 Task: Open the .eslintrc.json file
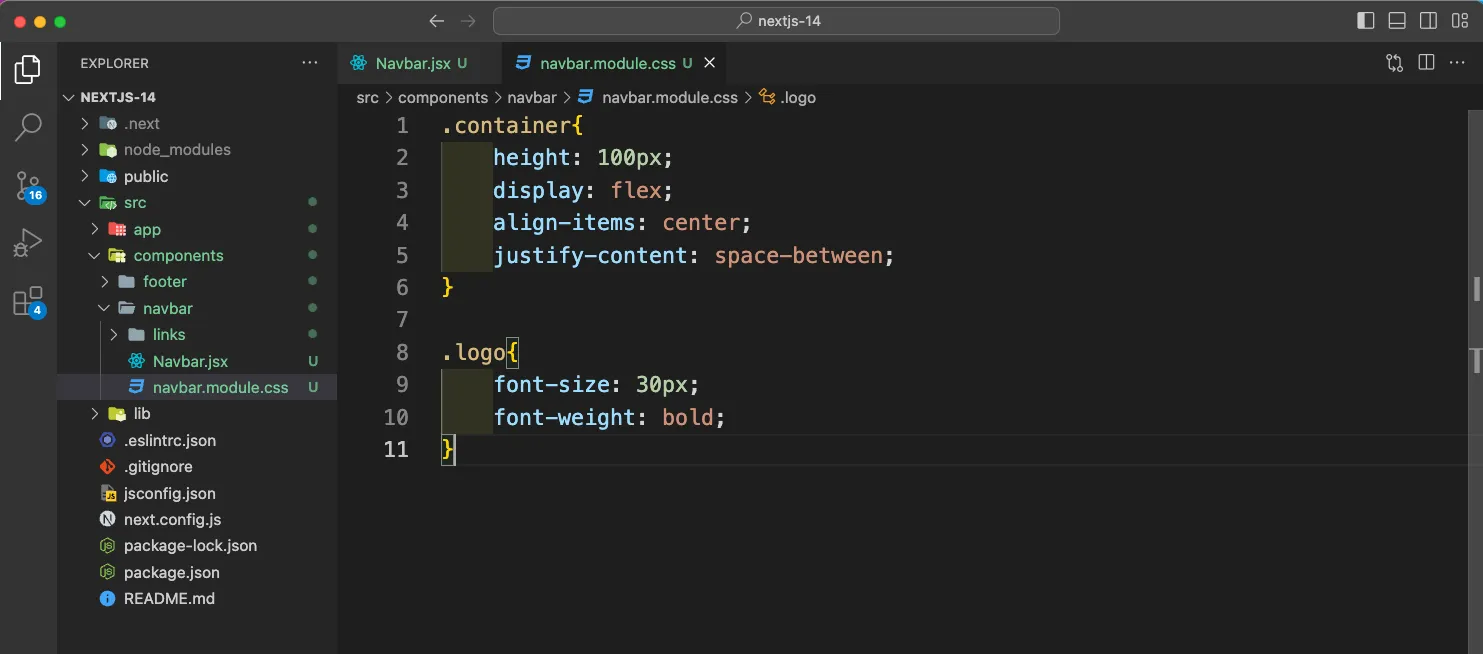click(197, 440)
